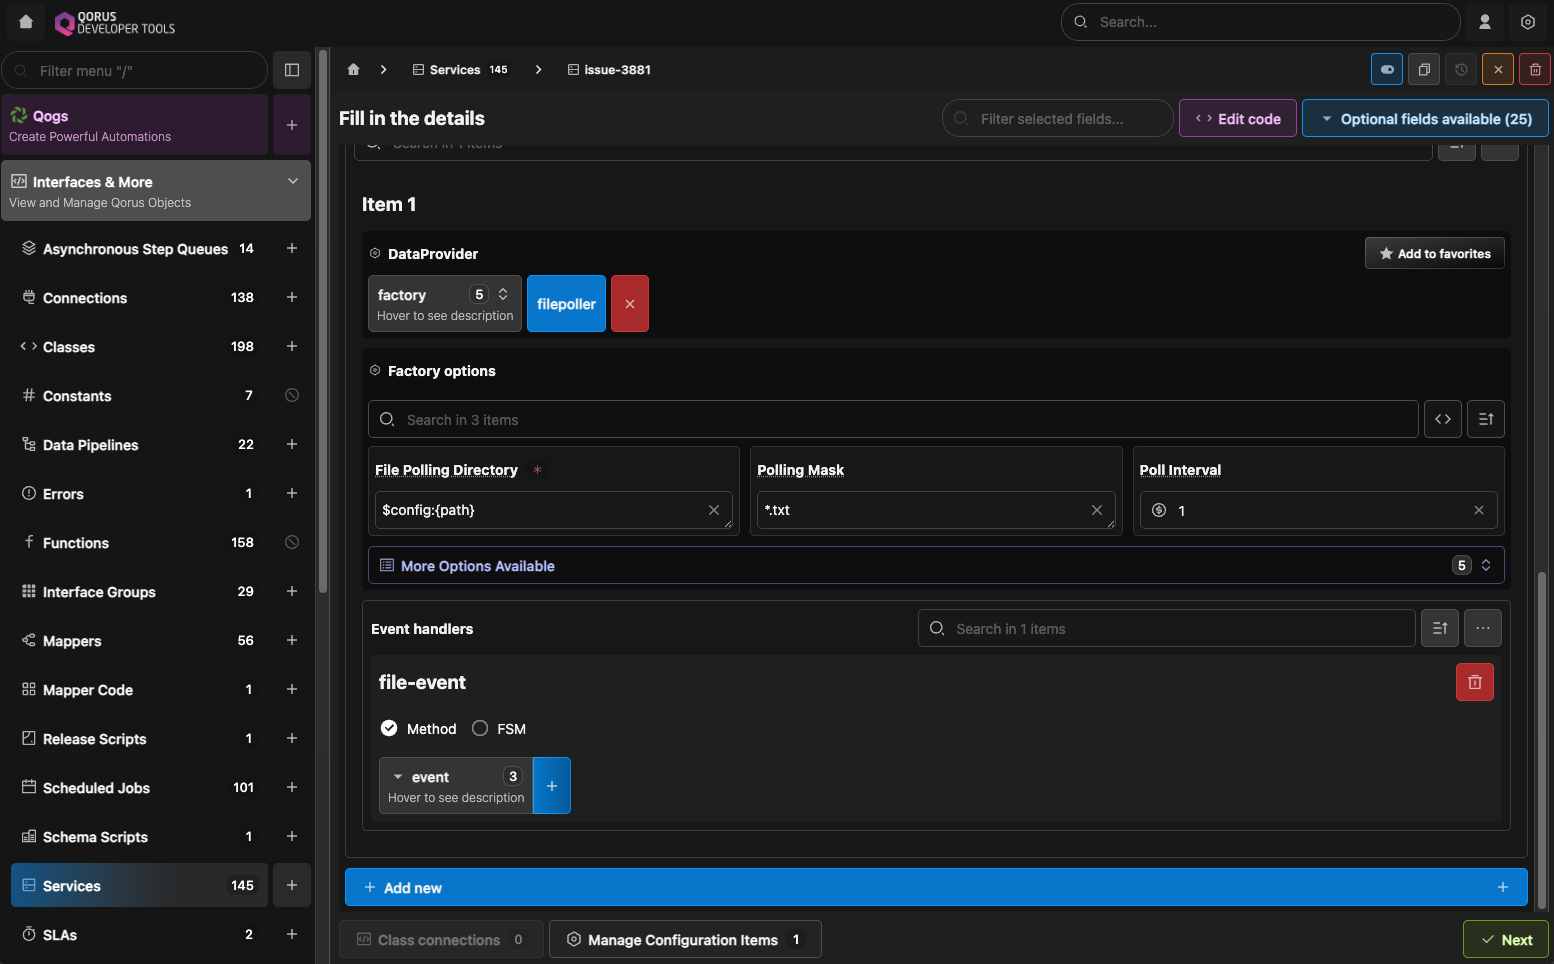Screen dimensions: 1554x964
Task: Select the Method radio option
Action: point(389,729)
